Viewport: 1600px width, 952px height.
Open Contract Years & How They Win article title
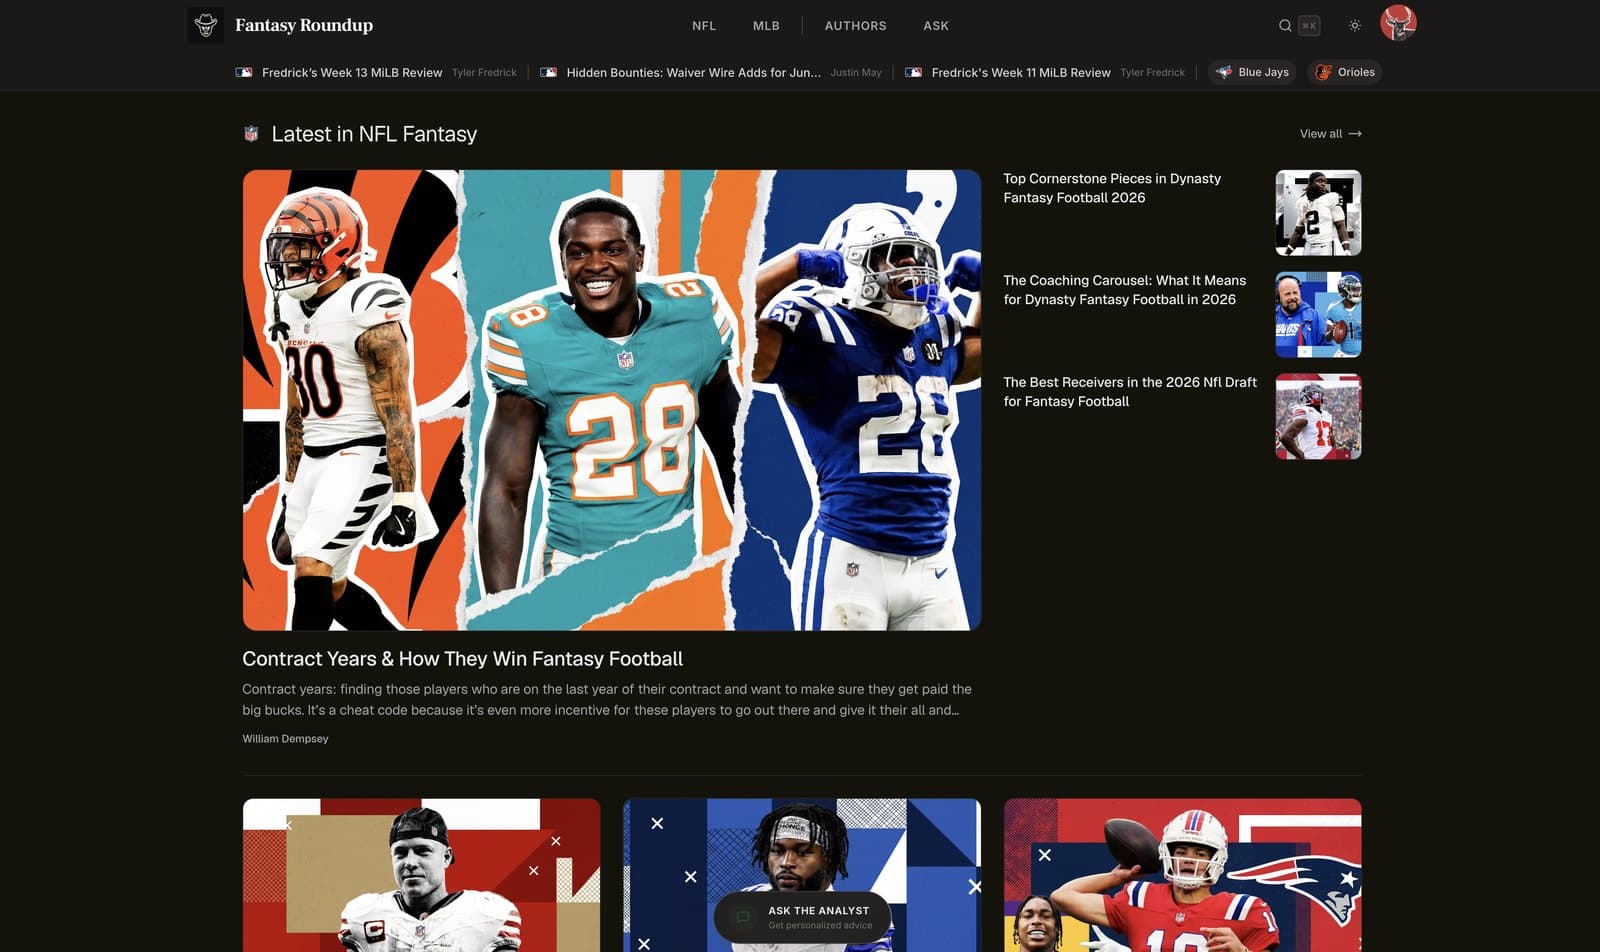pos(462,659)
